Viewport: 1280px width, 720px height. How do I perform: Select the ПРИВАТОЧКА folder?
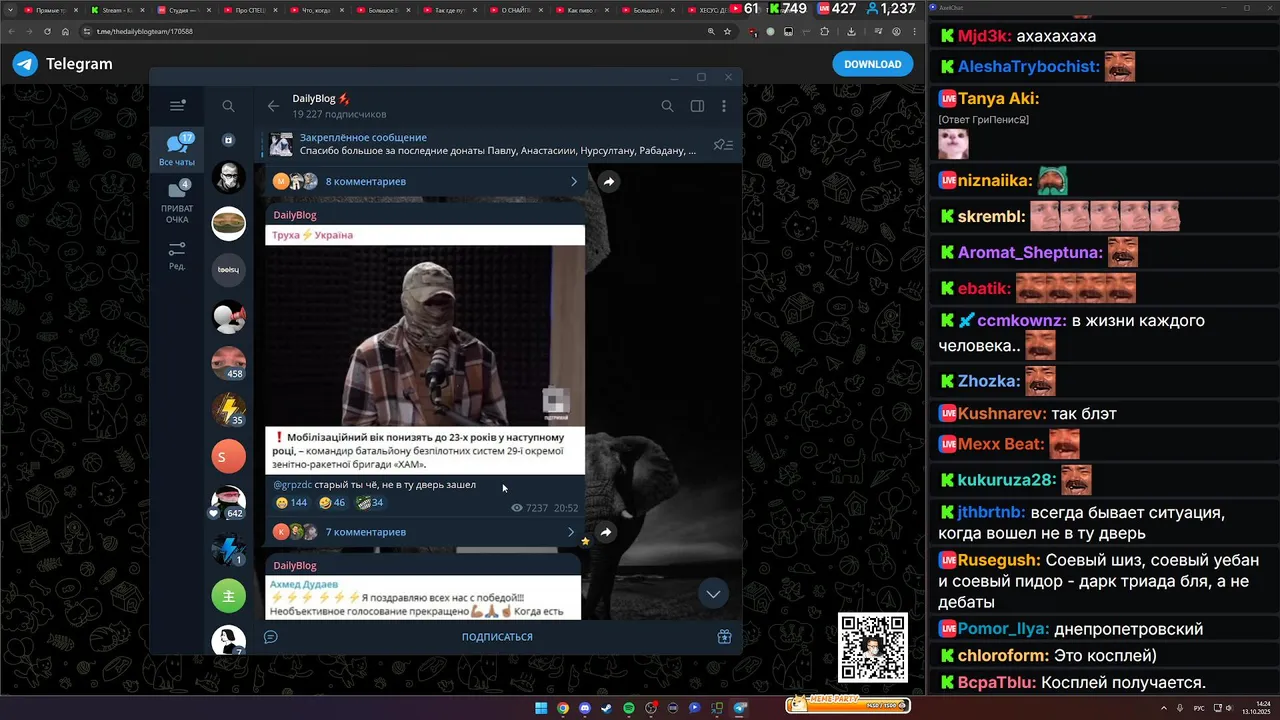[177, 202]
